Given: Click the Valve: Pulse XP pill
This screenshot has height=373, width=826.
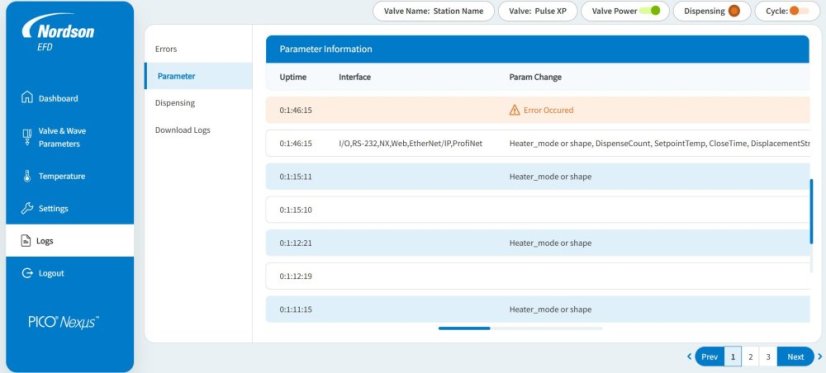Looking at the screenshot, I should [538, 11].
